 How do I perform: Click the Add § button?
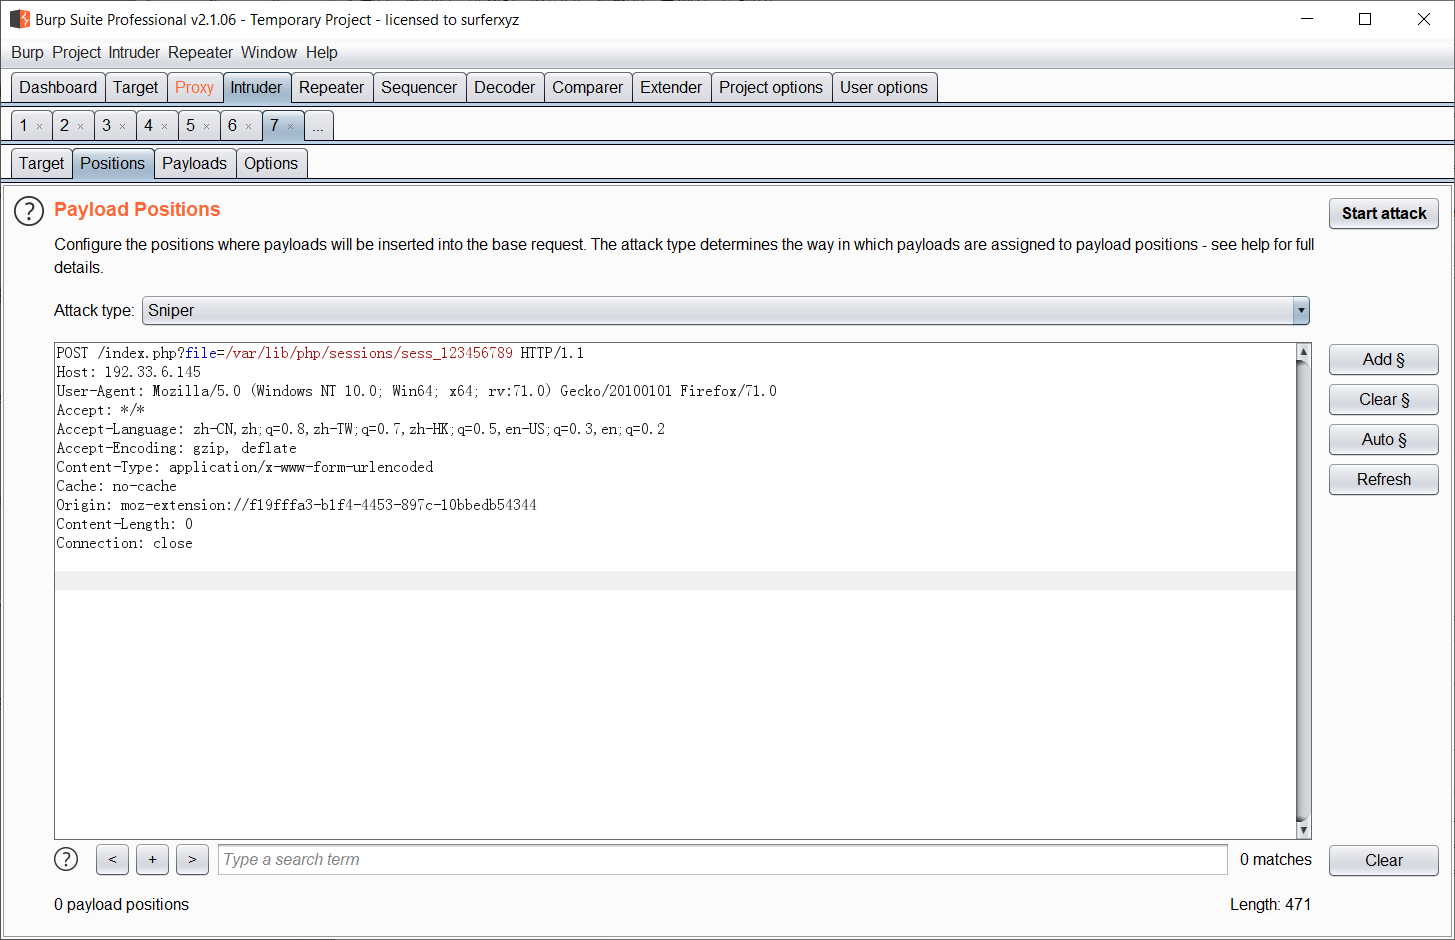tap(1383, 359)
